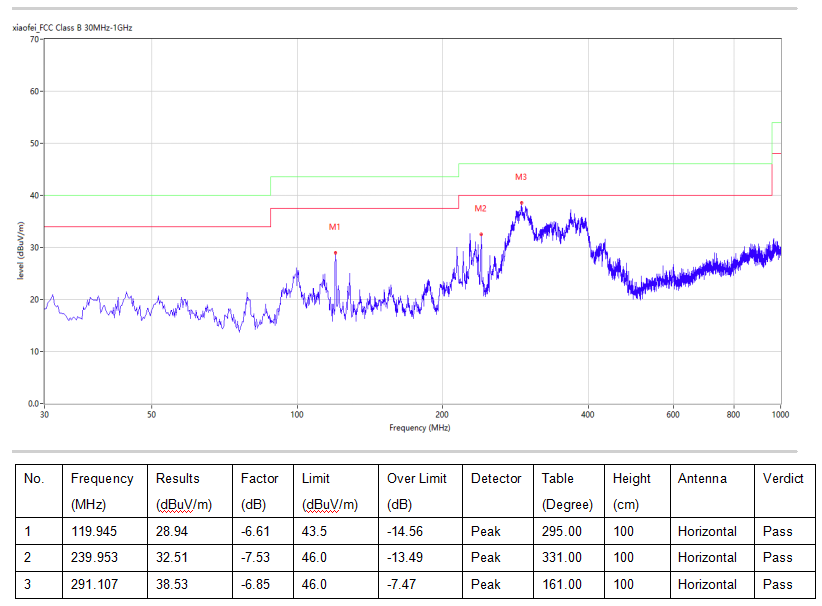Screen dimensions: 822x606
Task: Select the M2 marker label
Action: coord(480,208)
